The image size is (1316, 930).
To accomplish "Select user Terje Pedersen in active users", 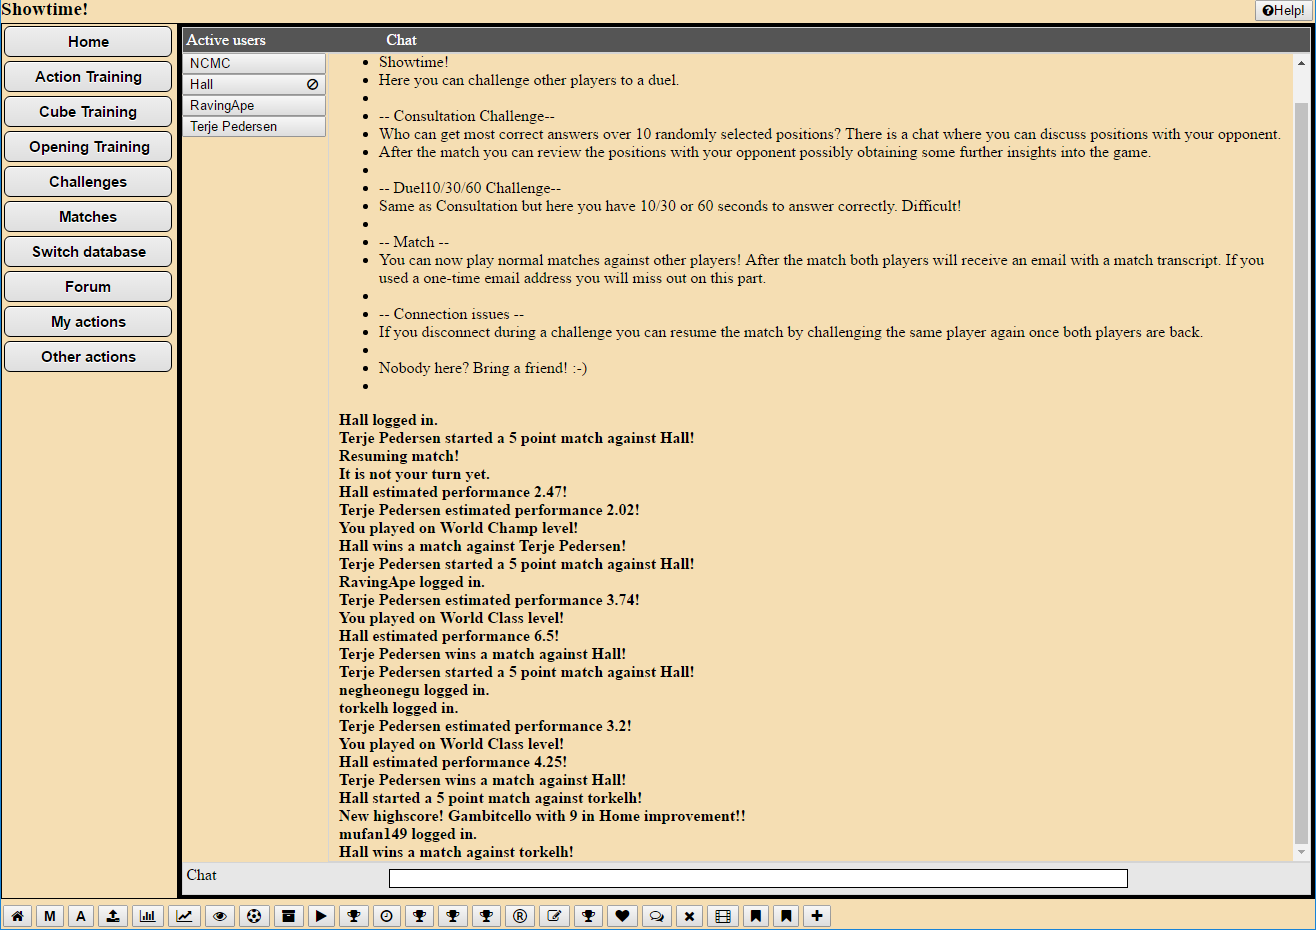I will coord(254,126).
